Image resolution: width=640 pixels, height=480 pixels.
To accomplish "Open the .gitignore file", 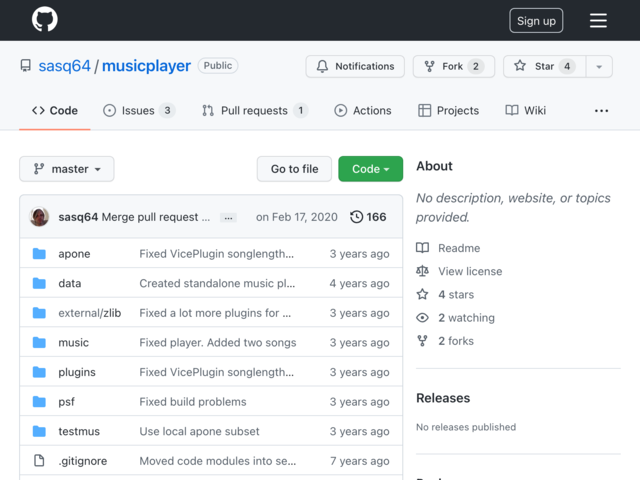I will click(83, 461).
